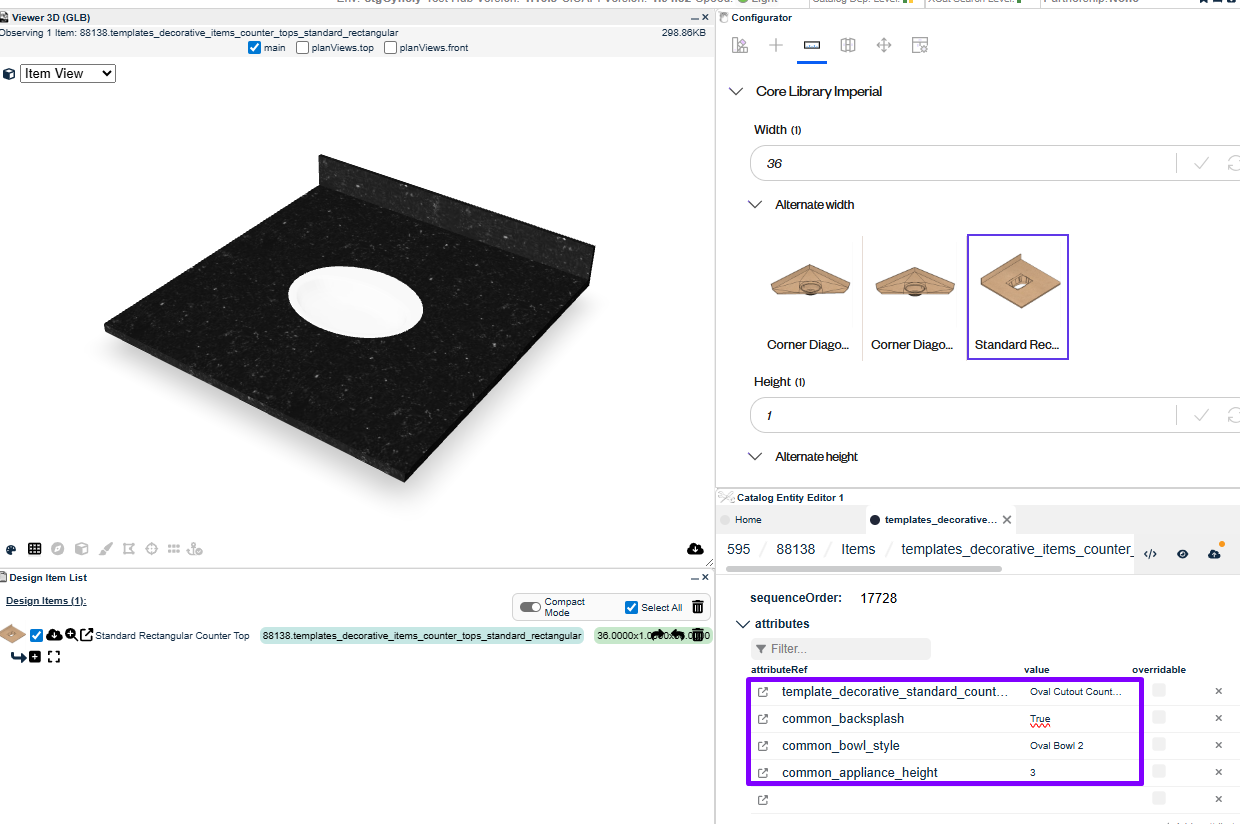Screen dimensions: 1240x824
Task: Click magnifier zoom icon for the design item
Action: click(x=71, y=635)
